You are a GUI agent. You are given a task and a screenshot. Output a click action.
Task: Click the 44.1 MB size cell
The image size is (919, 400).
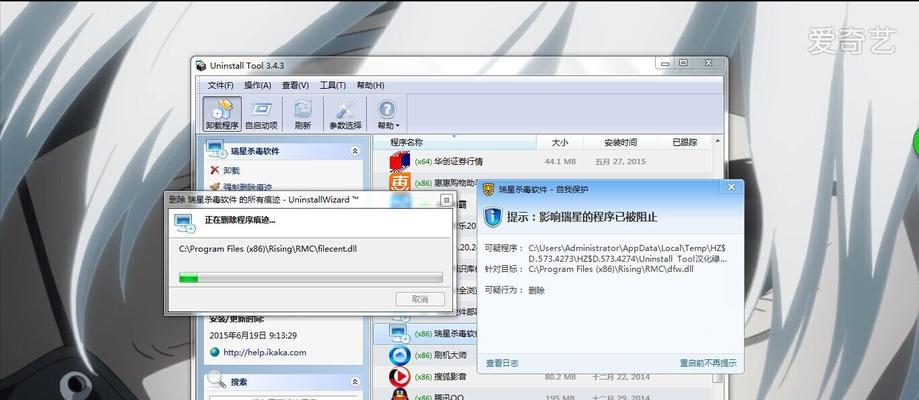coord(560,161)
